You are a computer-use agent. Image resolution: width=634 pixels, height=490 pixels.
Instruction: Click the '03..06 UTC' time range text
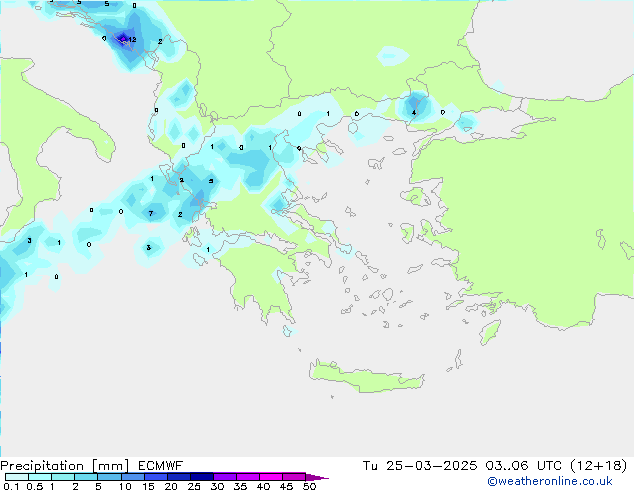pos(524,466)
